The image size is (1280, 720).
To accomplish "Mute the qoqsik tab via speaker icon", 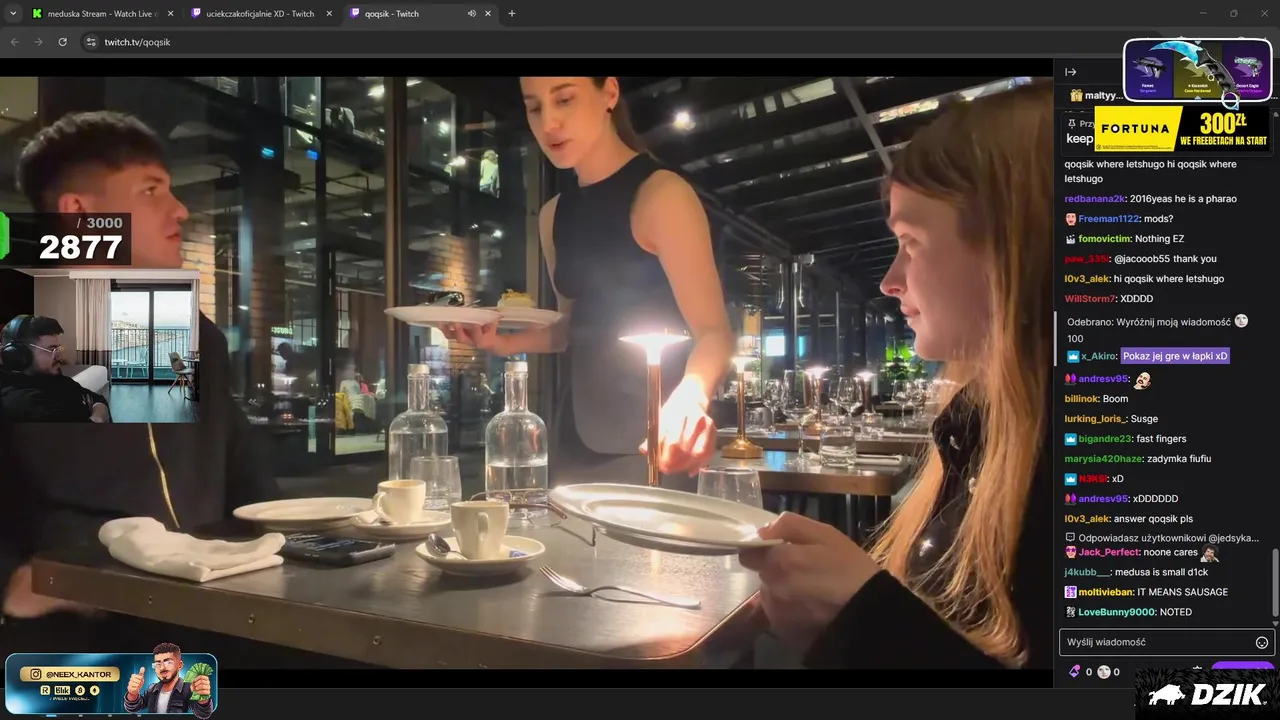I will (471, 14).
